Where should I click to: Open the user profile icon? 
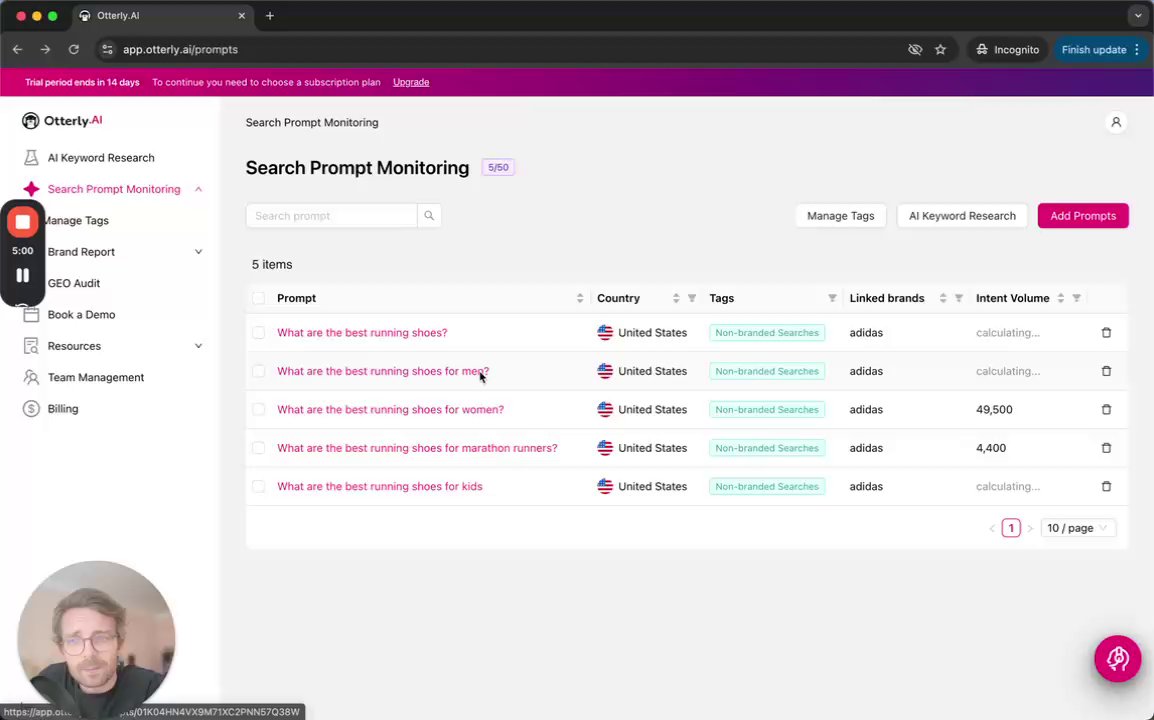(1116, 123)
